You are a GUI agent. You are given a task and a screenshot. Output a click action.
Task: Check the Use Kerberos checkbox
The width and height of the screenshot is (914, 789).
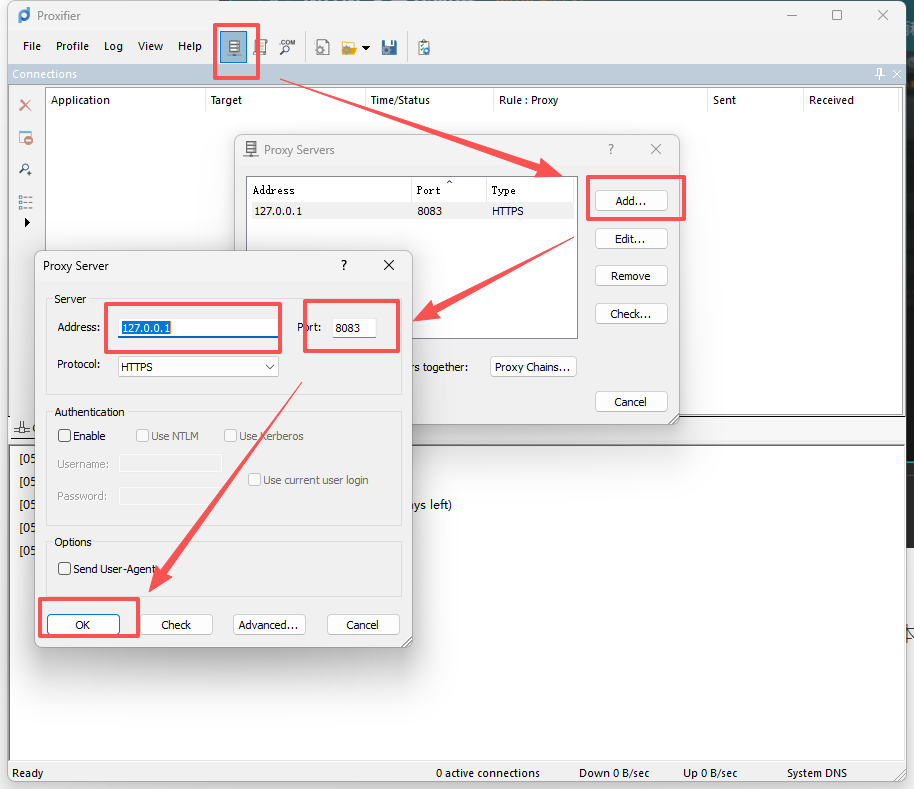pyautogui.click(x=230, y=436)
